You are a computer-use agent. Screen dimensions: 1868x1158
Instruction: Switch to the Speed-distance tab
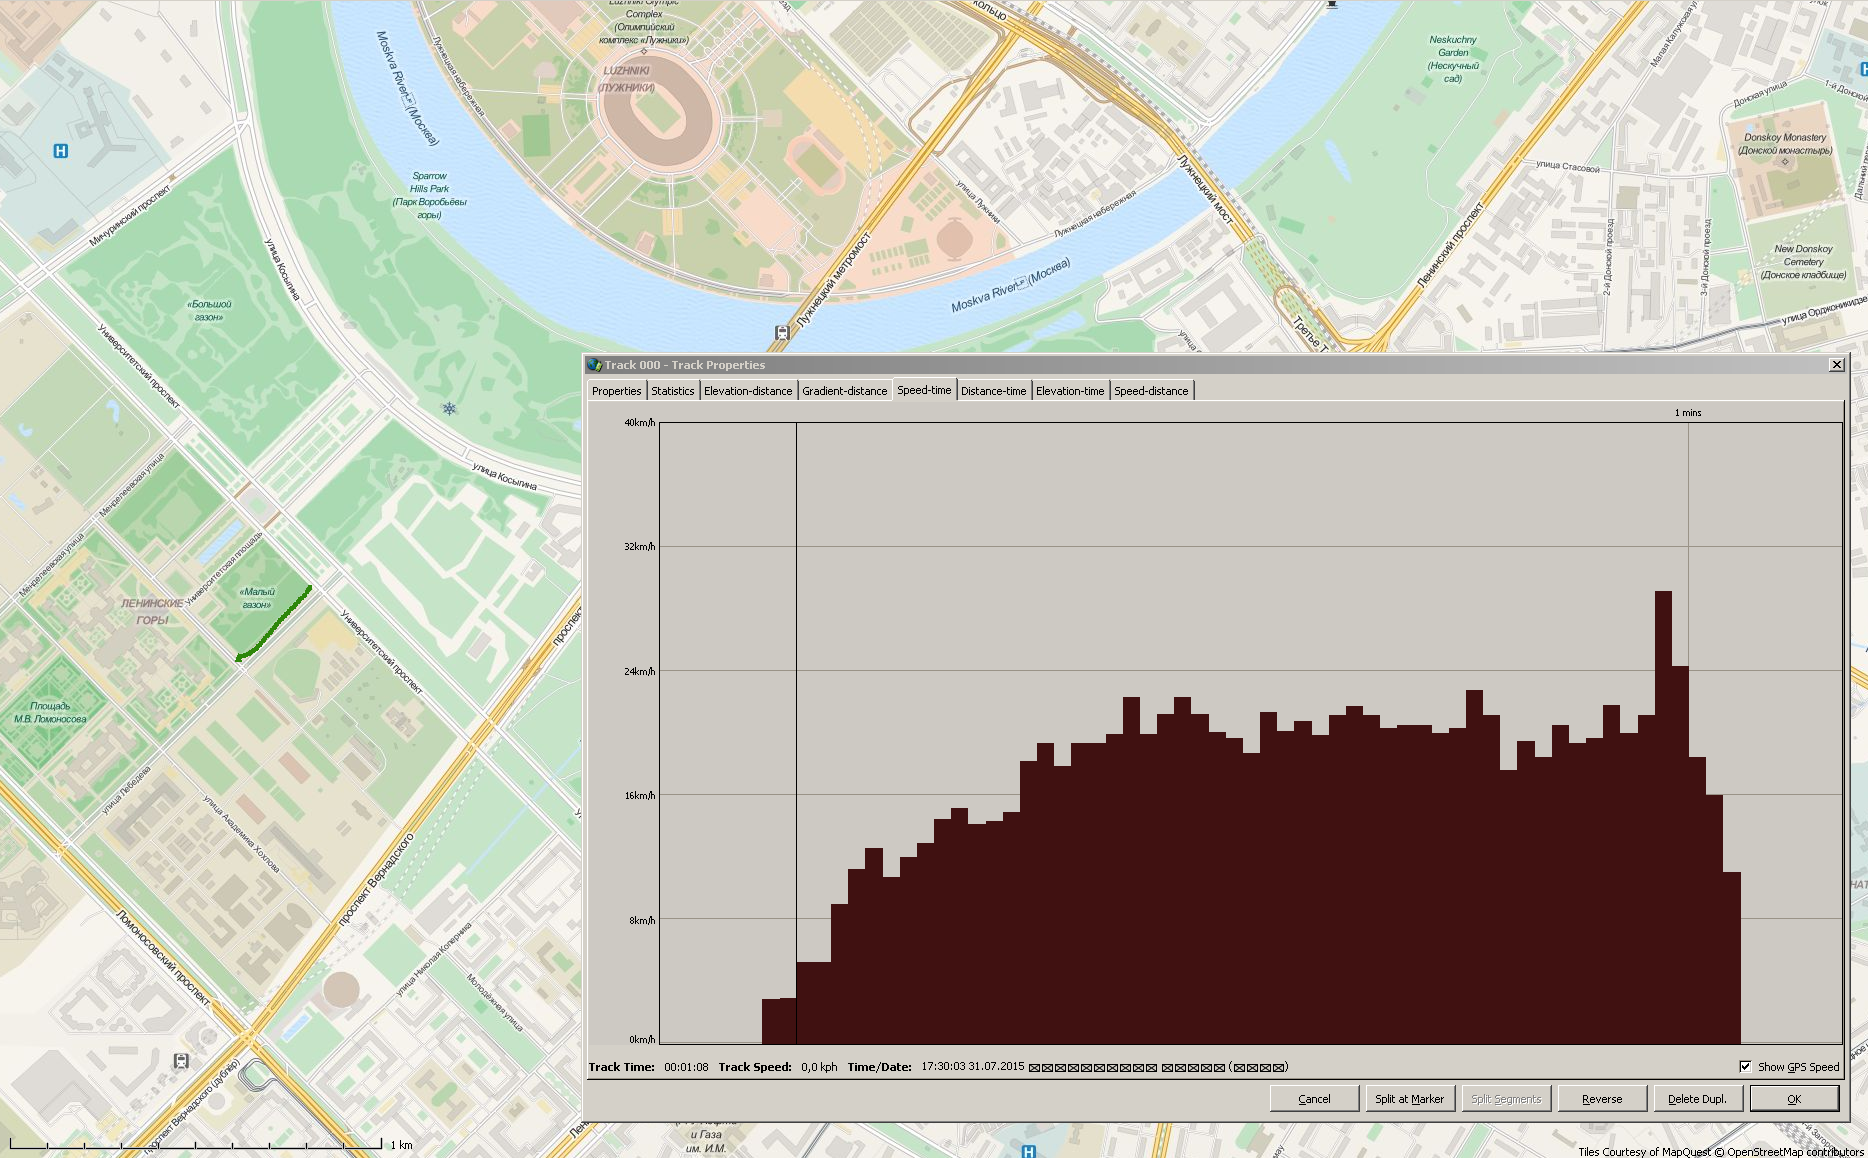coord(1151,391)
